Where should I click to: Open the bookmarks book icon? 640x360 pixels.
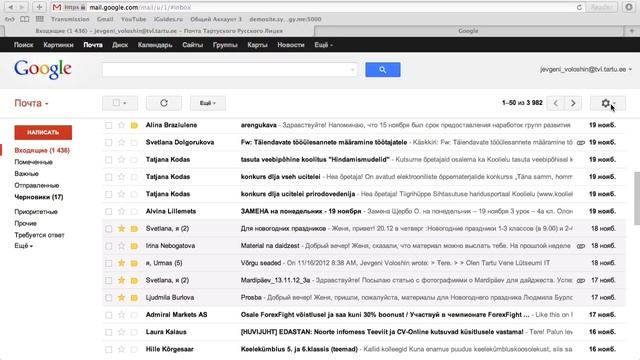click(24, 19)
